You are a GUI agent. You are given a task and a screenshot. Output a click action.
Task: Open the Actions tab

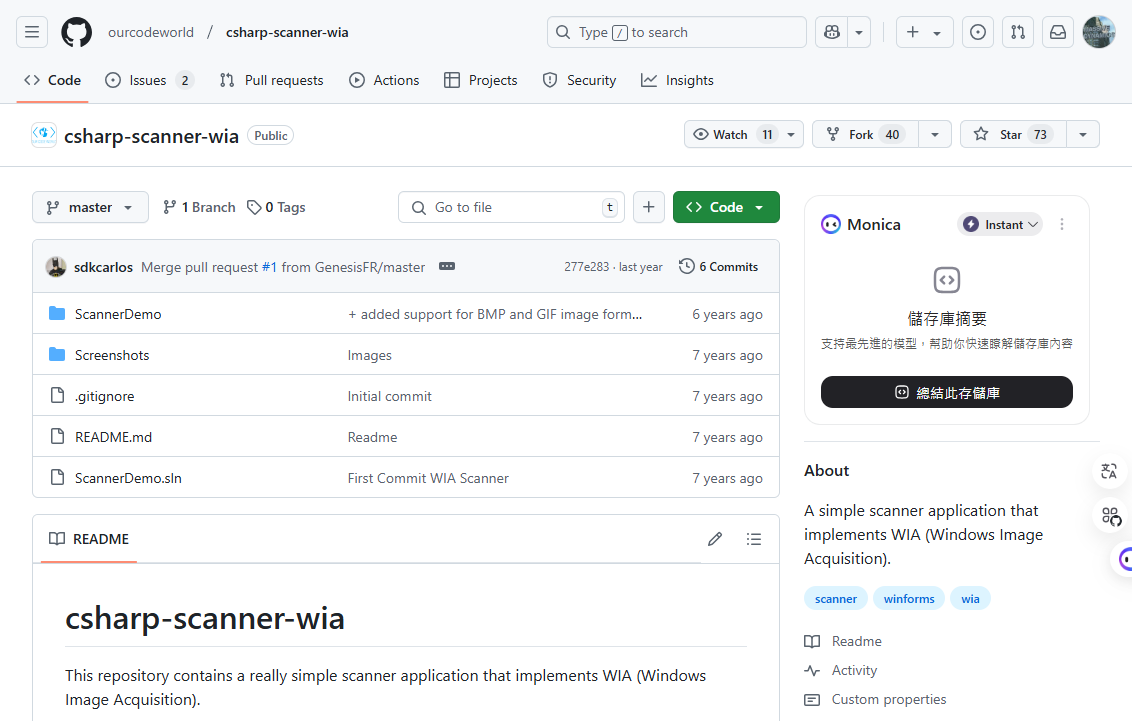(x=384, y=80)
